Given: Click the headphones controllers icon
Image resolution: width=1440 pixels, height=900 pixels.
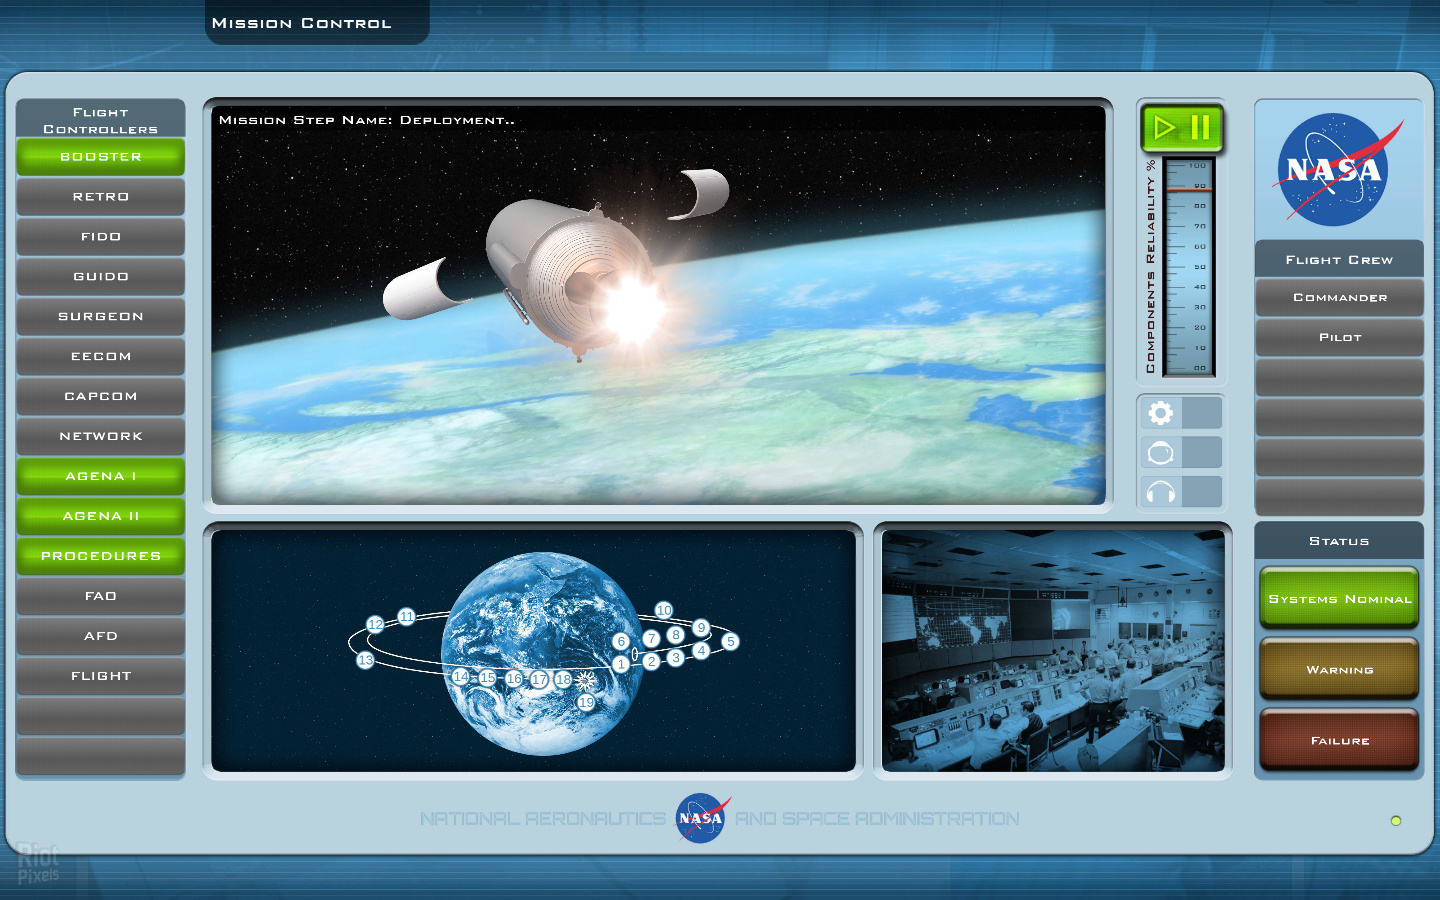Looking at the screenshot, I should pos(1160,492).
